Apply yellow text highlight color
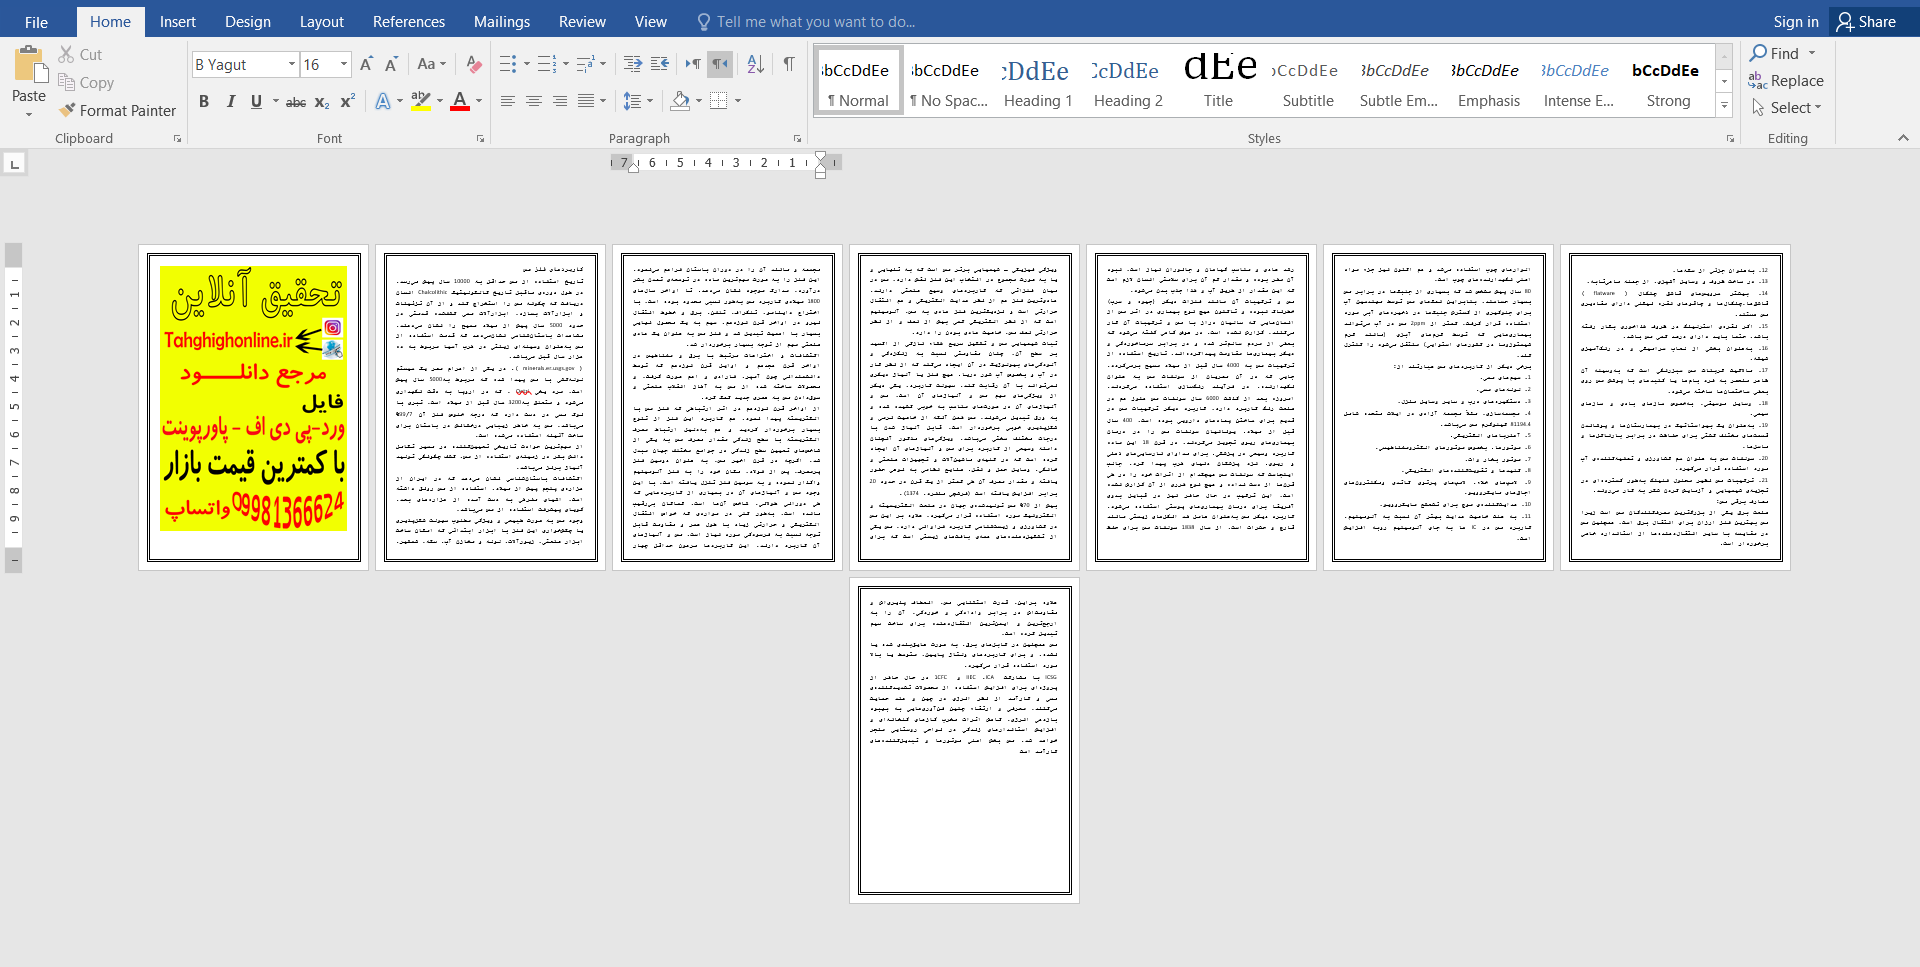The image size is (1920, 967). pos(421,101)
